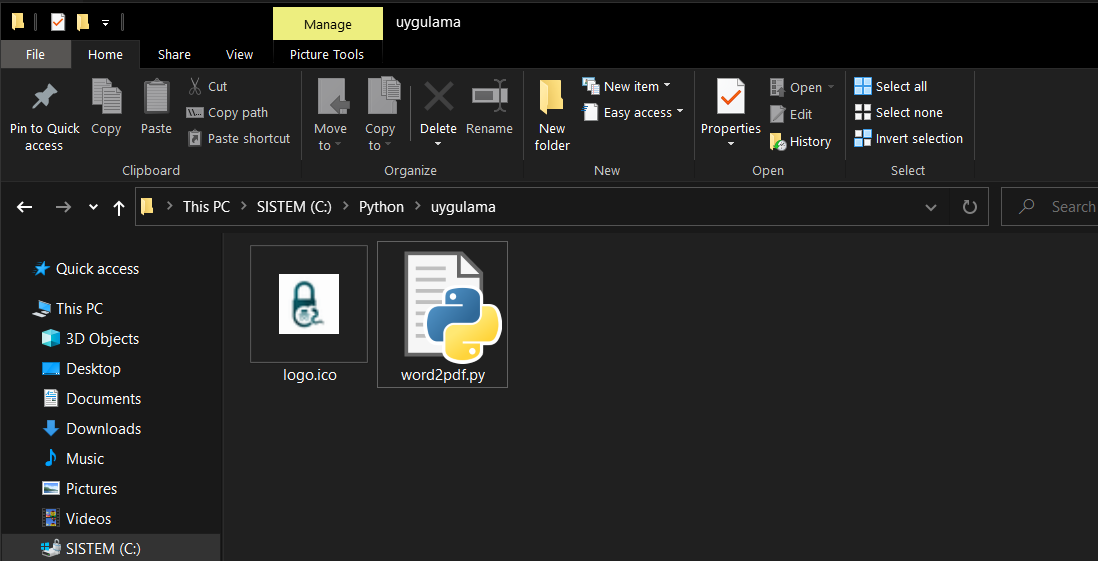
Task: Show address bar previous locations dropdown
Action: (931, 207)
